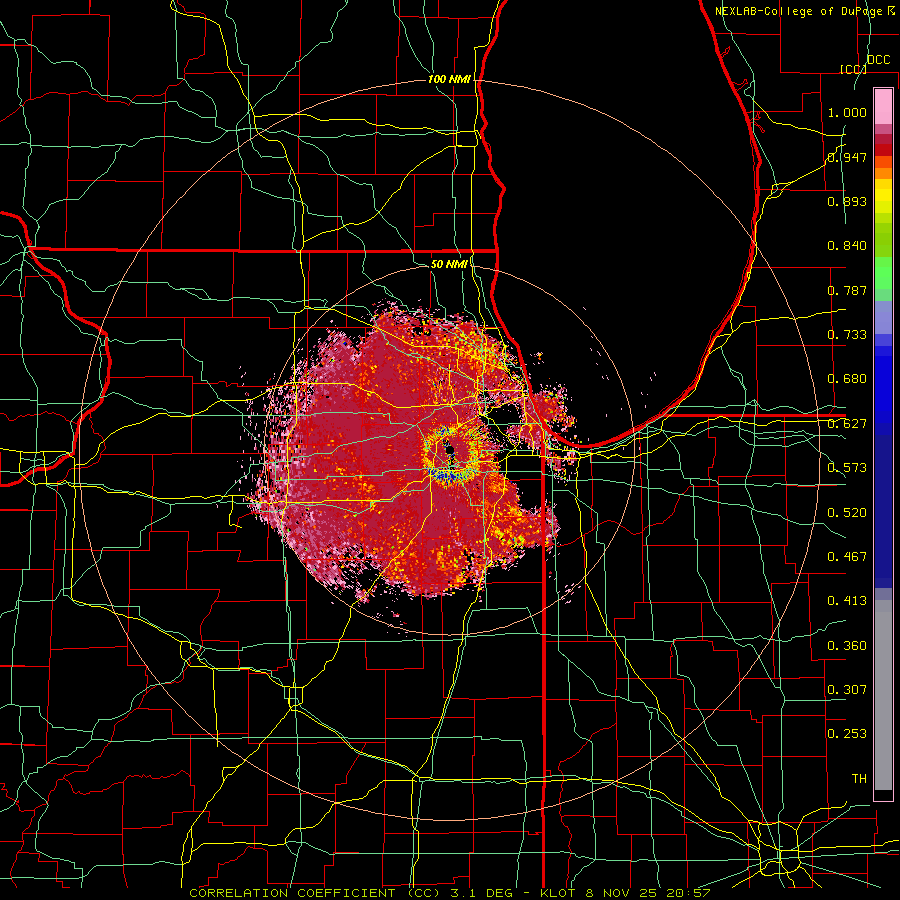
Task: Click the 0.360 colorbar value
Action: (847, 646)
